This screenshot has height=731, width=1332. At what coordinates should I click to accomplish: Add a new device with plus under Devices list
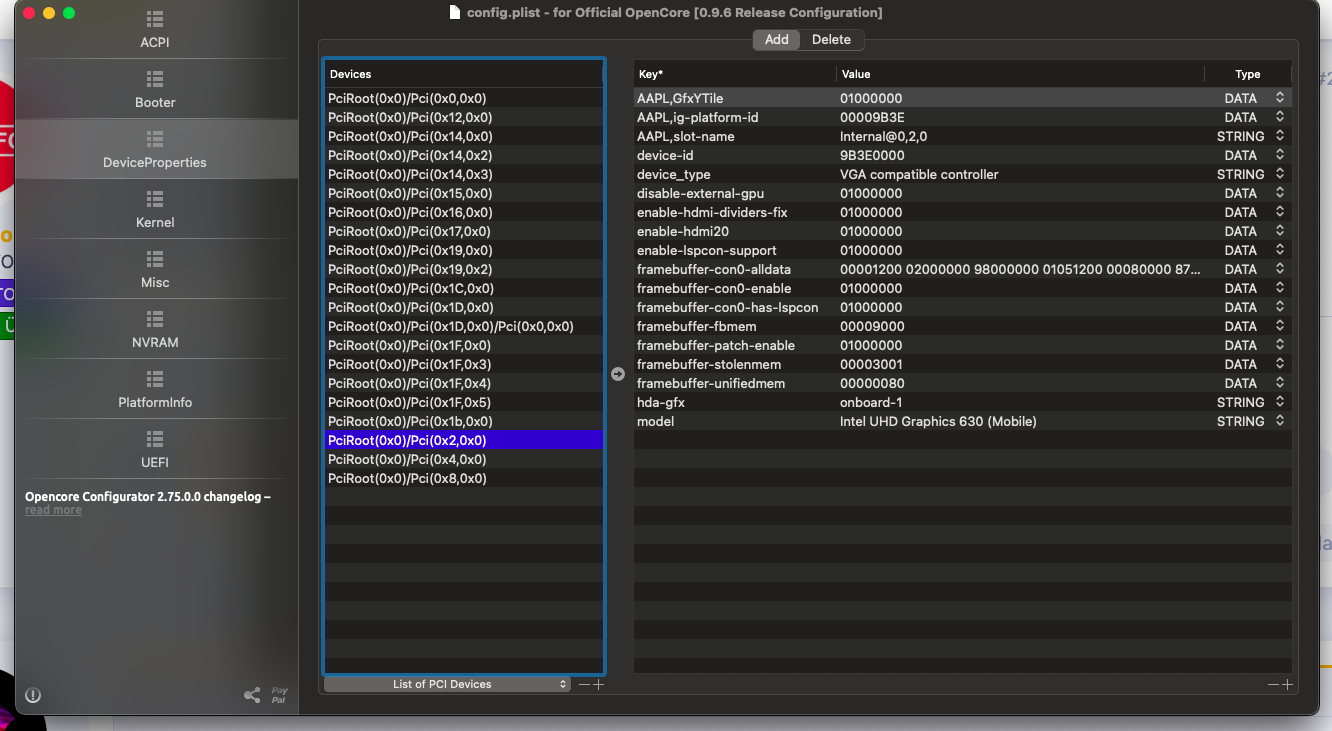point(599,685)
